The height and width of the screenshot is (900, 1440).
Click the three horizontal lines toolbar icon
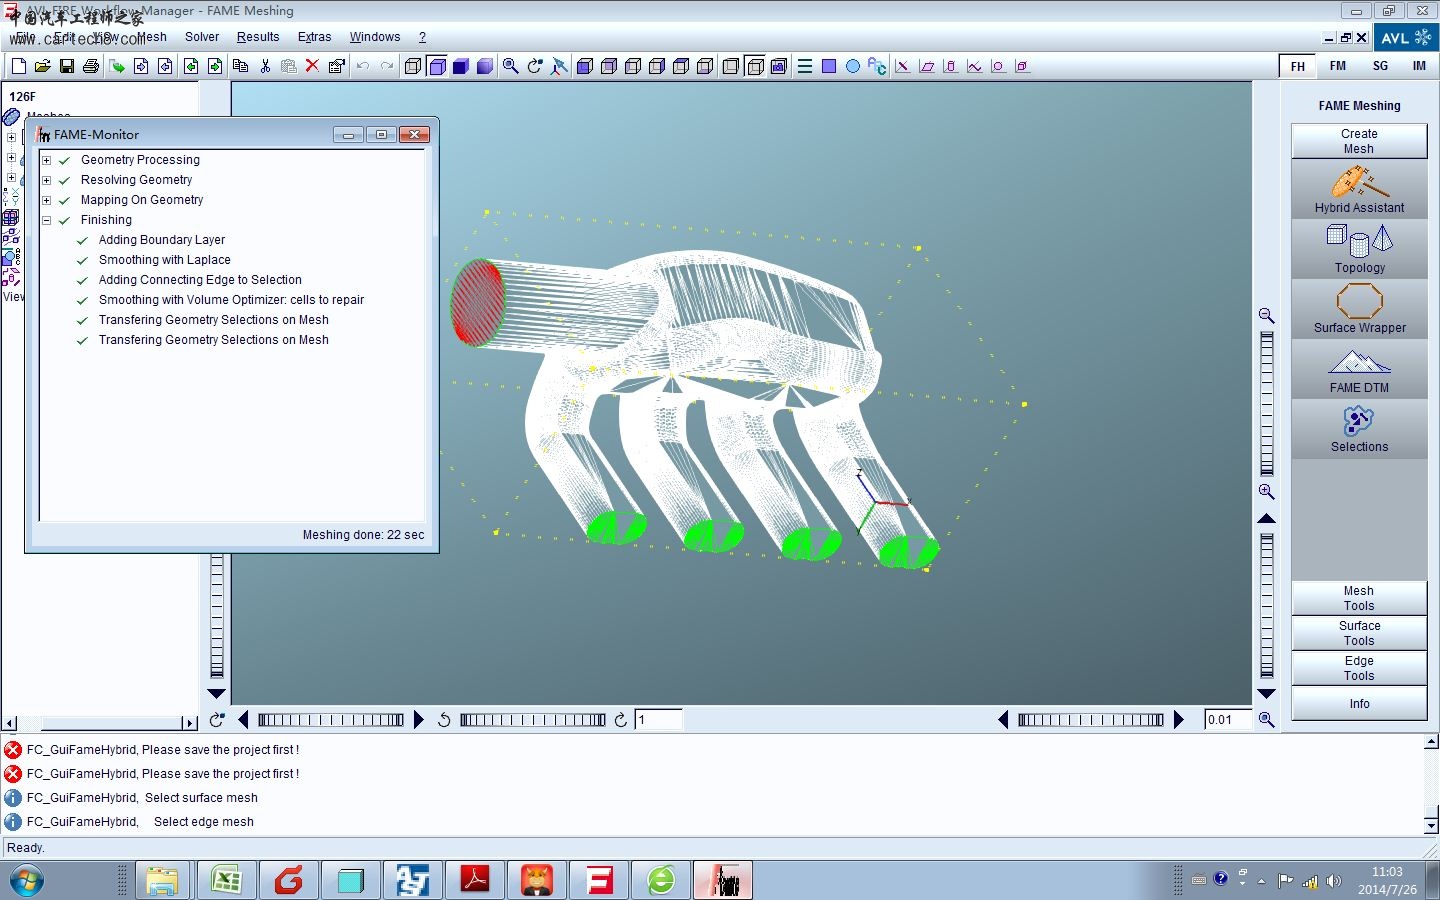coord(805,66)
